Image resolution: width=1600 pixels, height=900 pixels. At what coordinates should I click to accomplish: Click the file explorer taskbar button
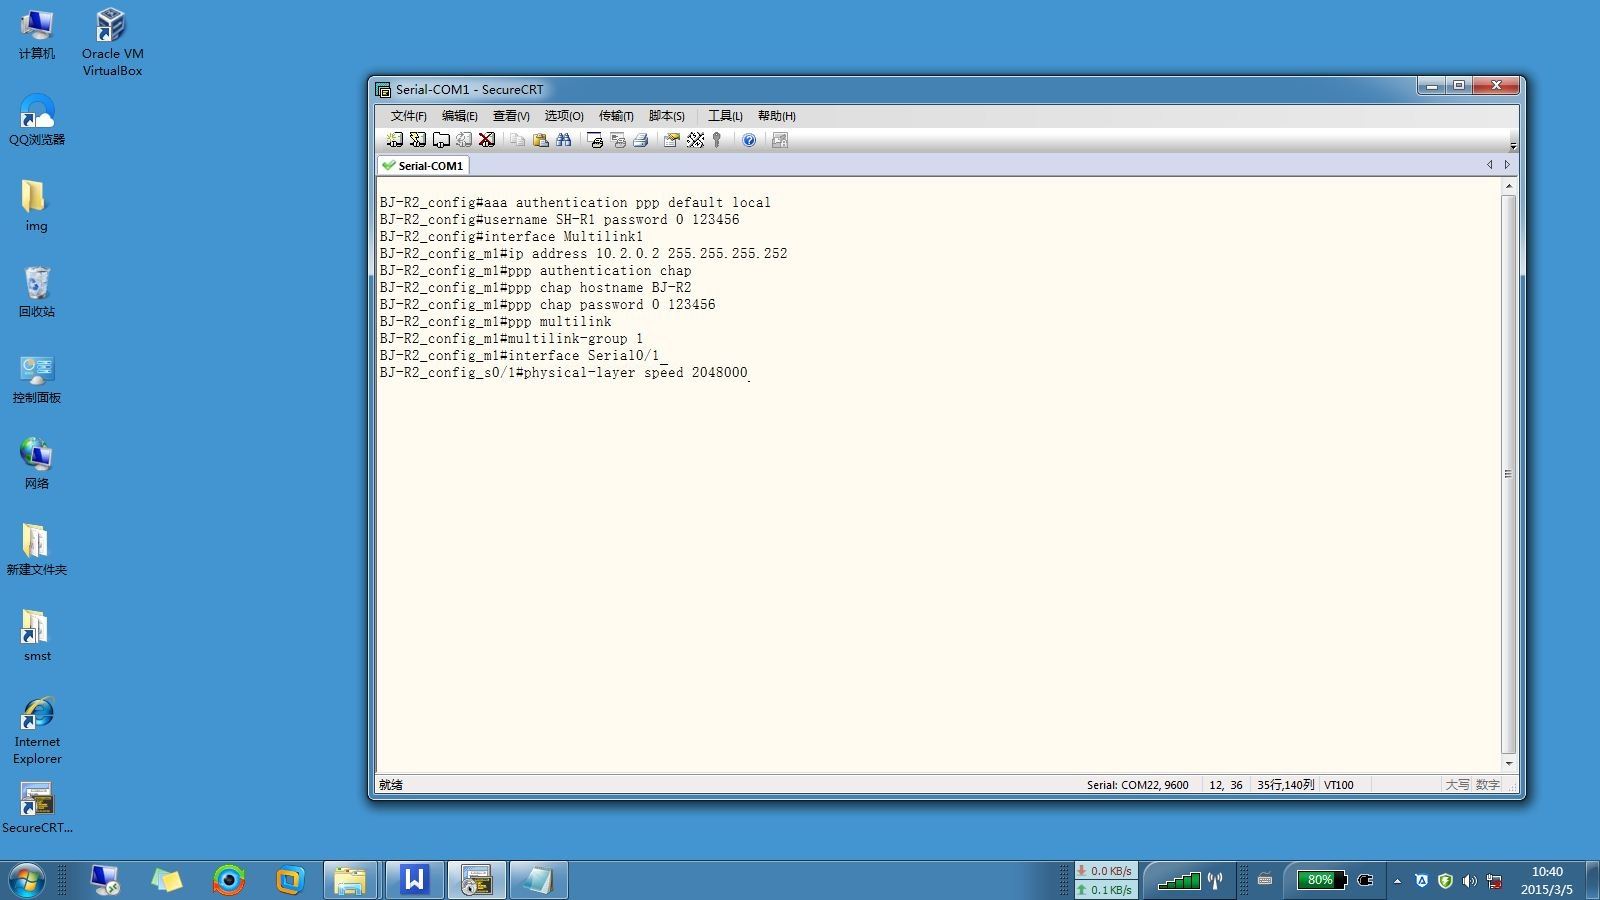coord(350,880)
